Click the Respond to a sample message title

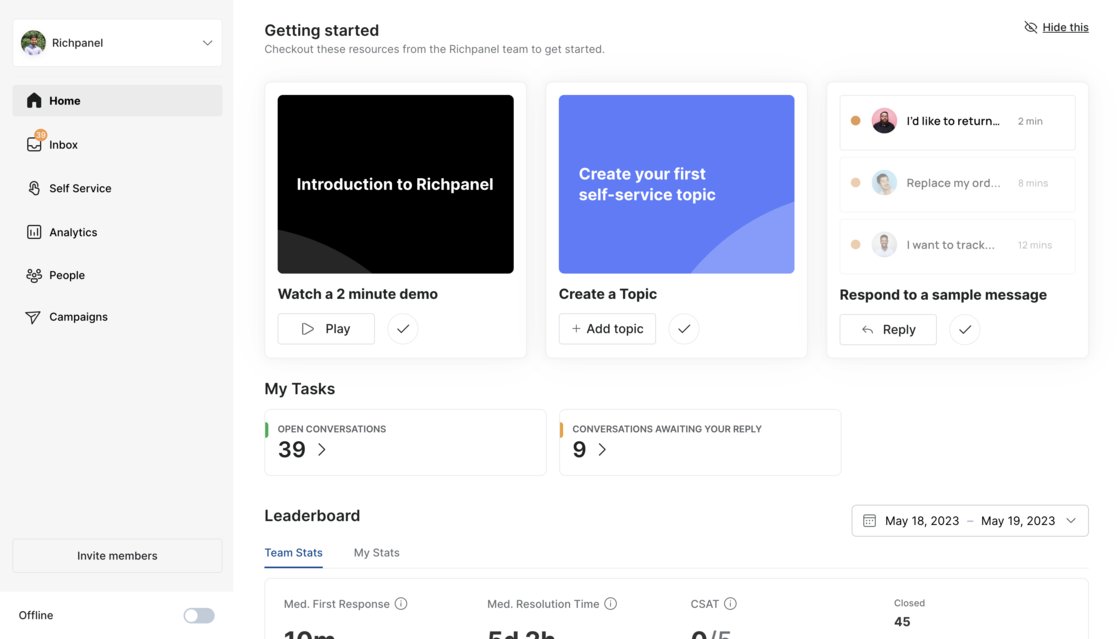pos(943,295)
